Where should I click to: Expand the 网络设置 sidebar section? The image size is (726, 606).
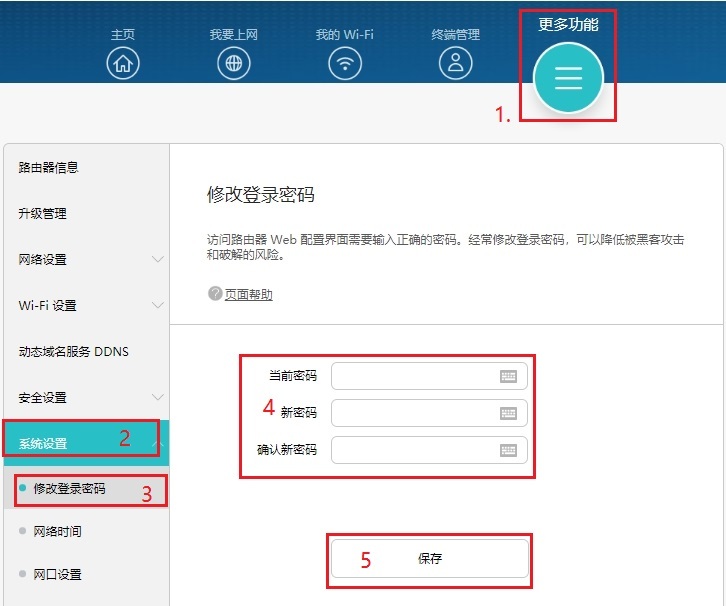(x=157, y=260)
